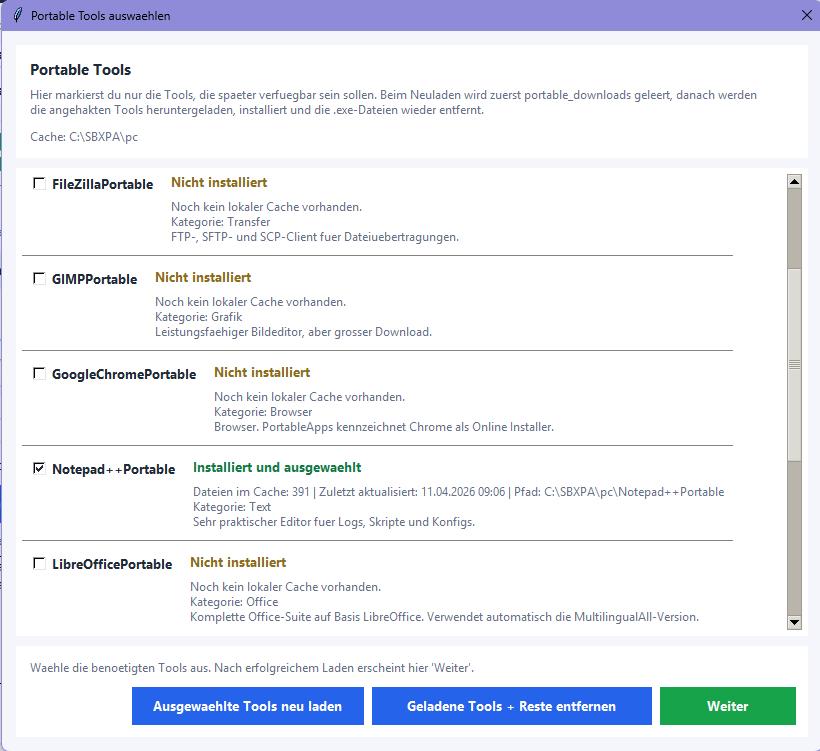820x751 pixels.
Task: Click the GoogleChromePortable tool name label
Action: (x=124, y=374)
